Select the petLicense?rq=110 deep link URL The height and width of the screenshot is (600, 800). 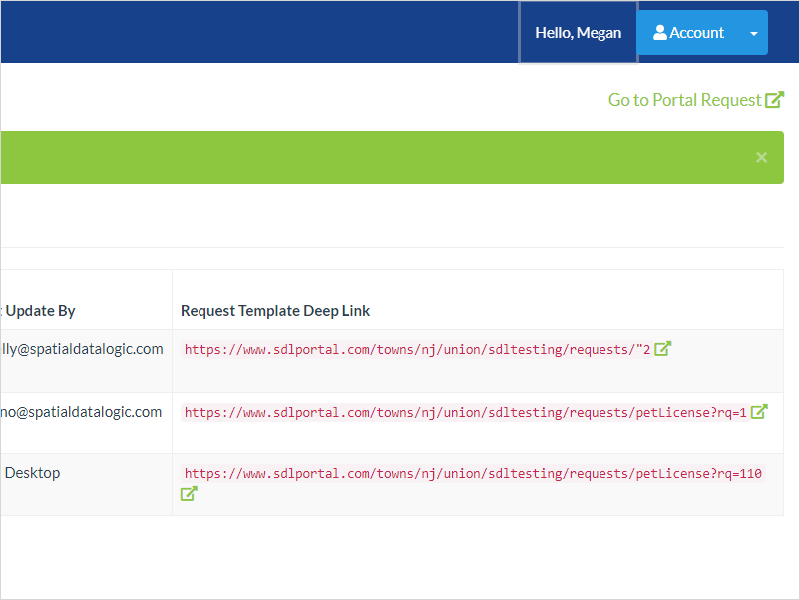click(x=473, y=473)
